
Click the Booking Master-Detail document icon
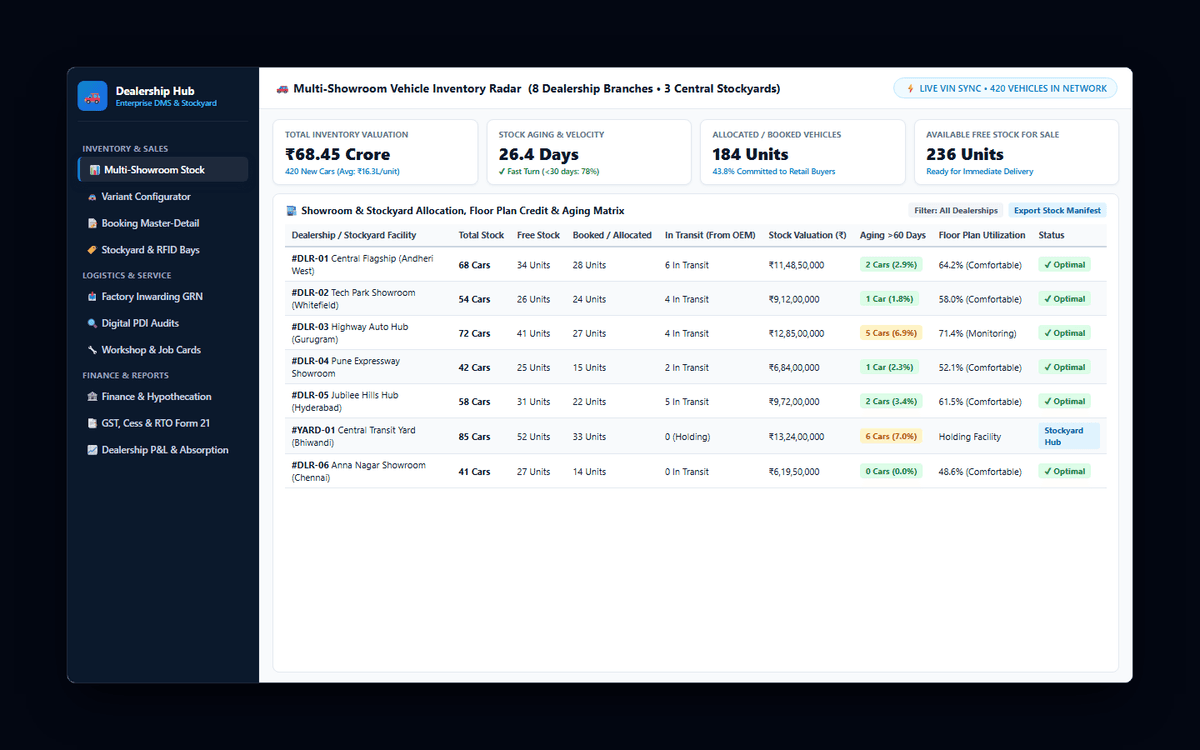tap(92, 224)
